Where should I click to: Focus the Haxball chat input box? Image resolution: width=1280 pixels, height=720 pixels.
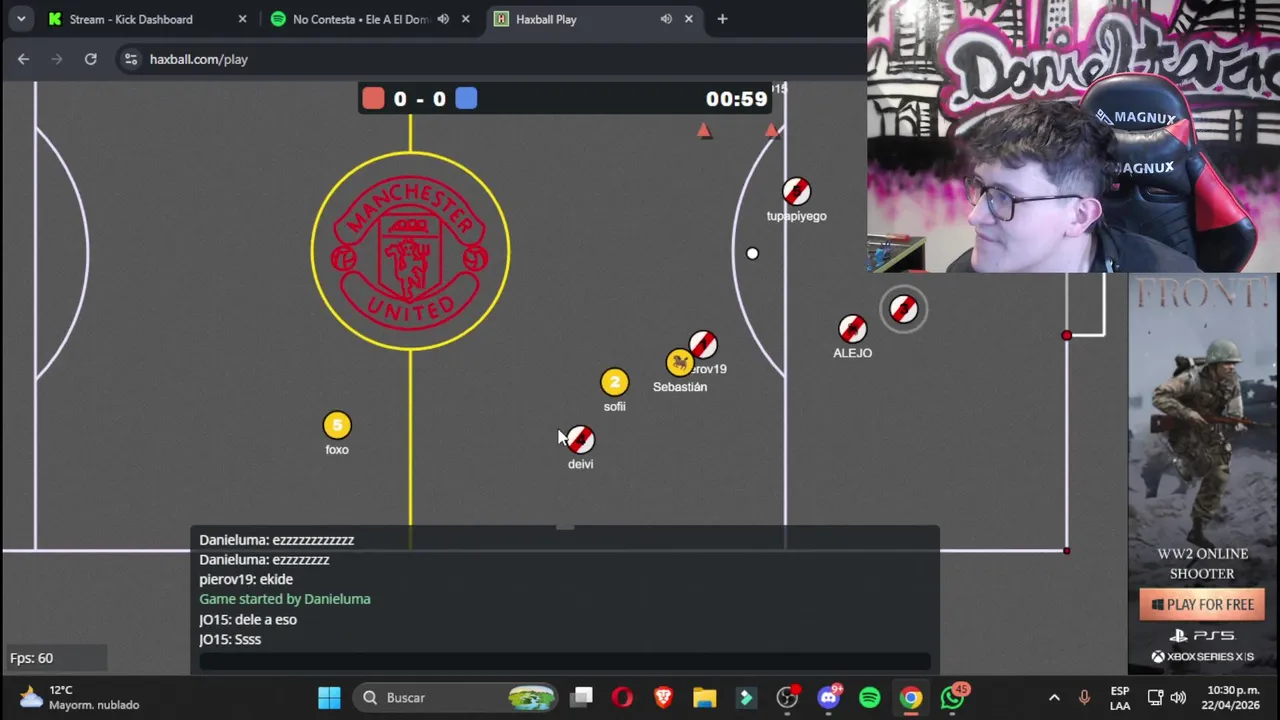[x=565, y=661]
